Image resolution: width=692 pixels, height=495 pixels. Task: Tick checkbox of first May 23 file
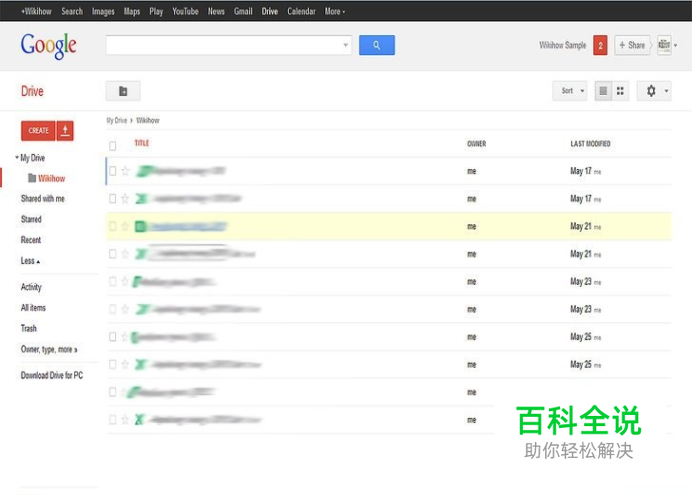click(113, 281)
